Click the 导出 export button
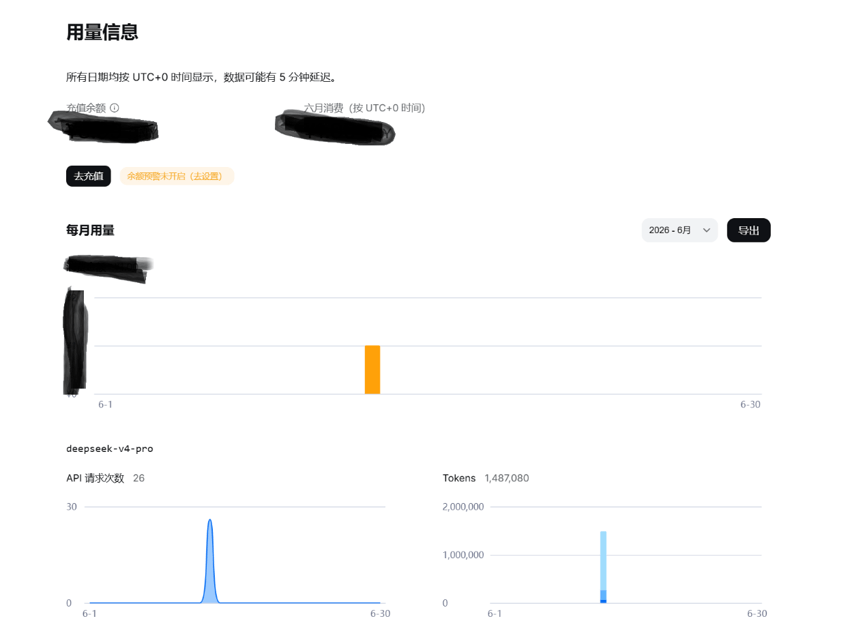Viewport: 865px width, 638px height. coord(749,230)
